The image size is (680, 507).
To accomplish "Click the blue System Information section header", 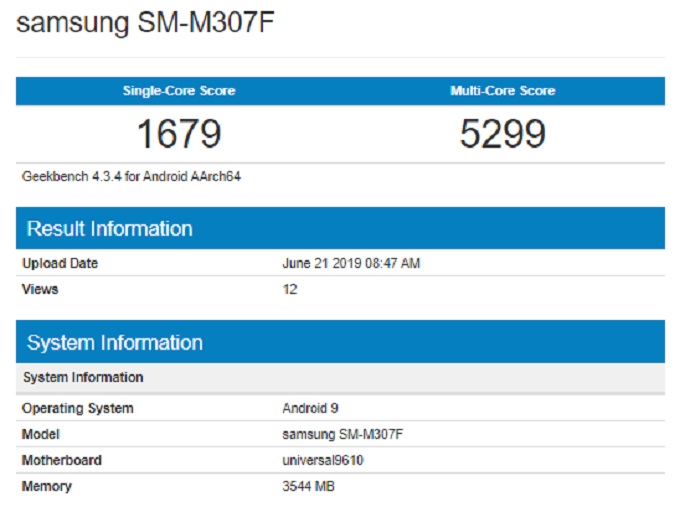I will click(x=115, y=343).
